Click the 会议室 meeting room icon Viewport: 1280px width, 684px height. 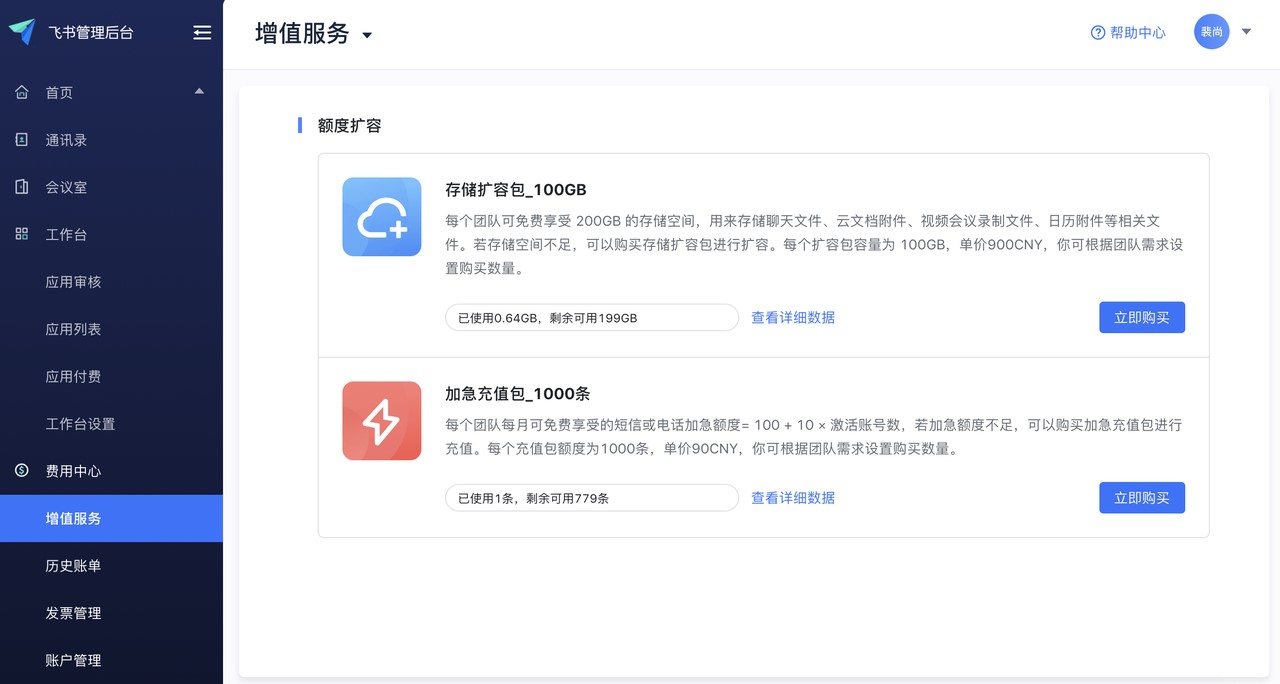[x=21, y=187]
